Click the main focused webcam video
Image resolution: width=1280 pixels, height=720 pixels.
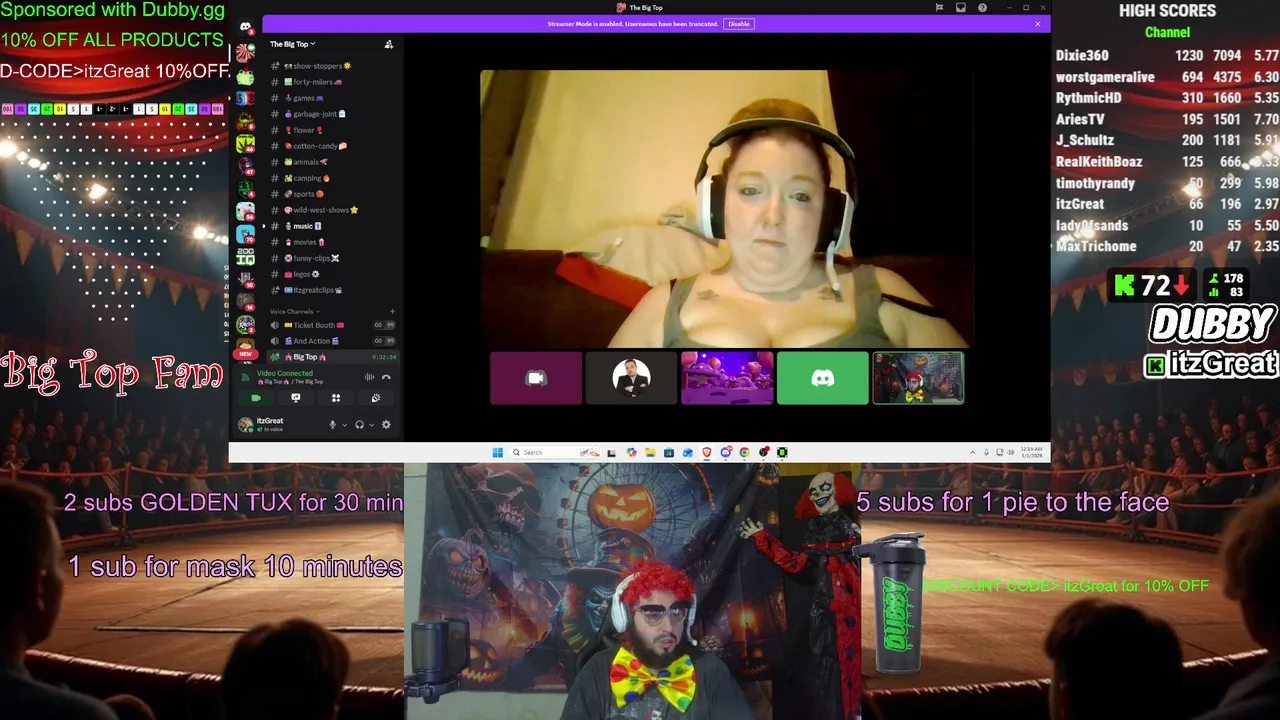pos(727,208)
